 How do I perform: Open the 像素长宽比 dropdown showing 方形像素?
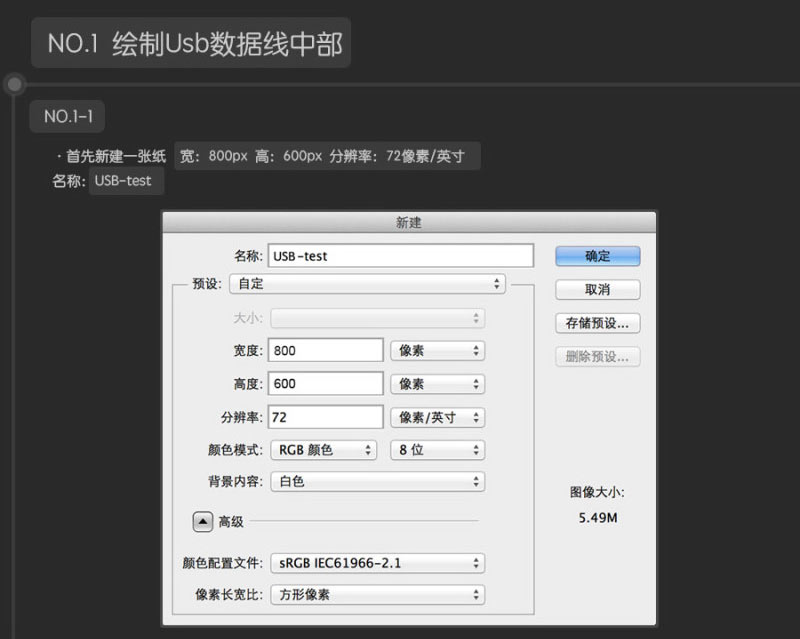[x=377, y=593]
